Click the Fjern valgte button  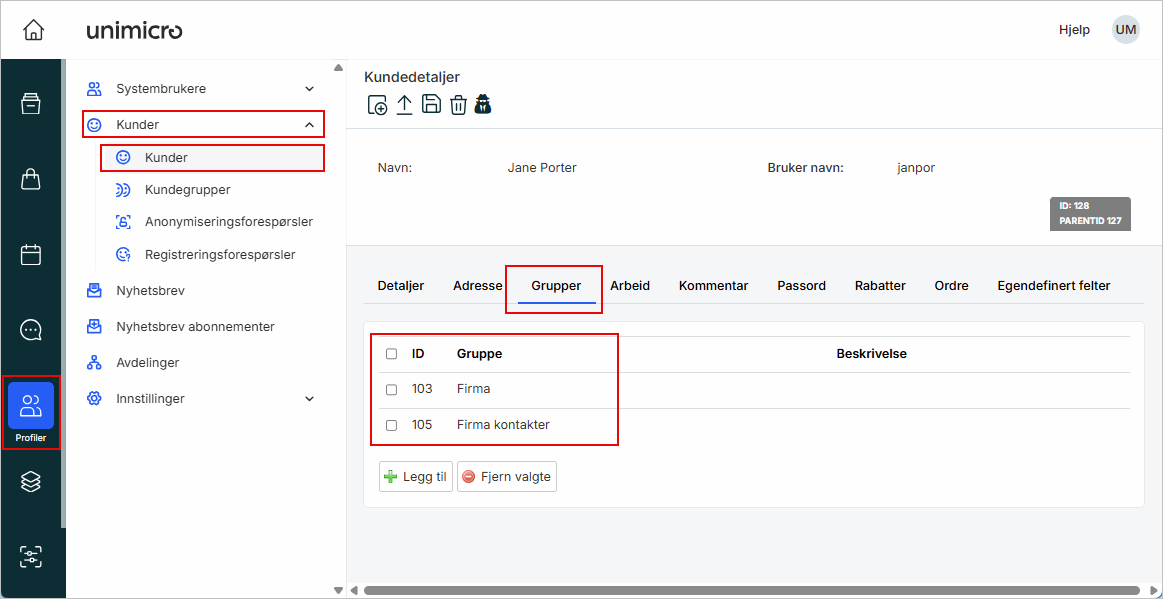pos(507,477)
